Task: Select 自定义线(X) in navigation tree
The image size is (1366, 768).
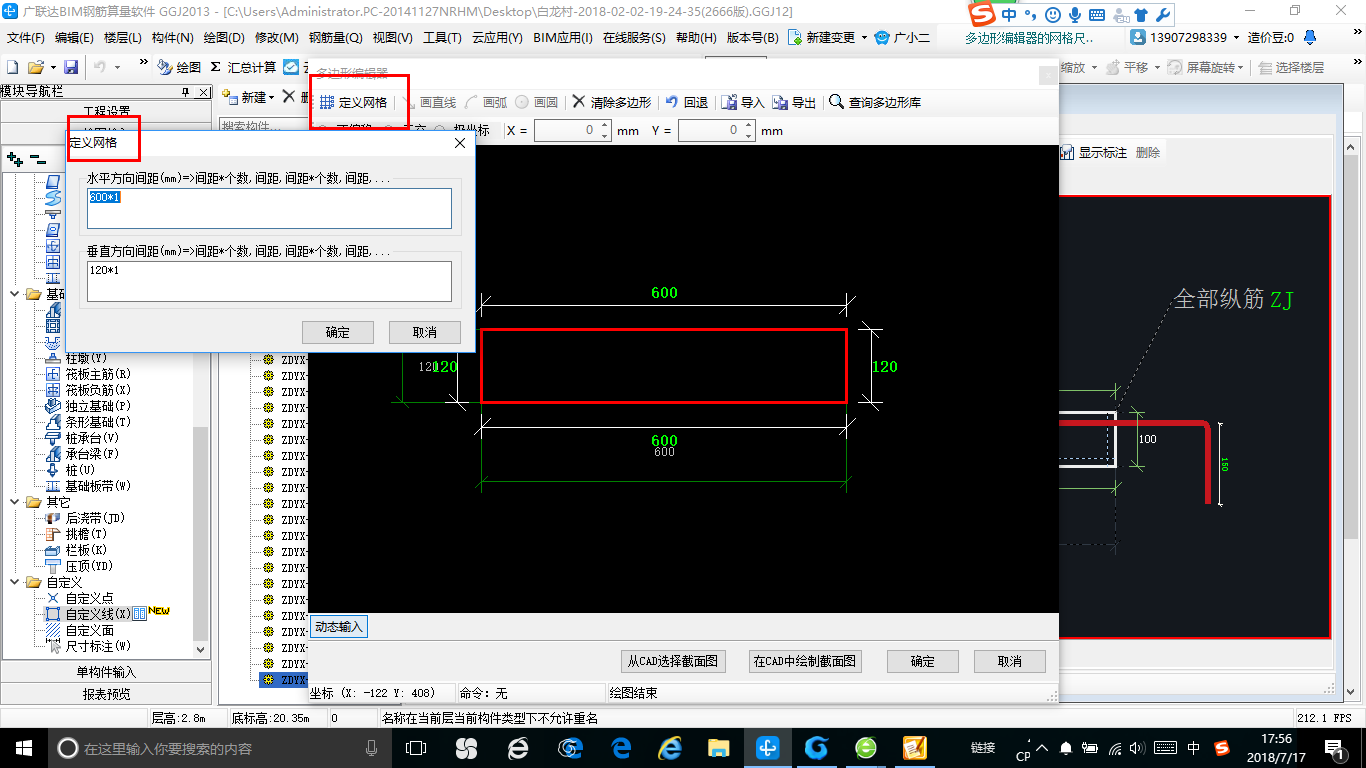Action: pyautogui.click(x=98, y=614)
